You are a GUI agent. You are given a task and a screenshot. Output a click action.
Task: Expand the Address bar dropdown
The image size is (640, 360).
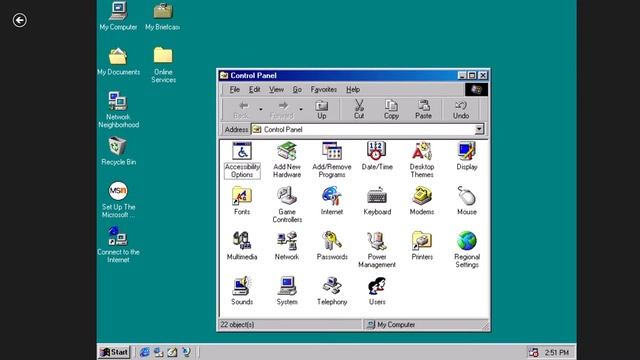479,129
